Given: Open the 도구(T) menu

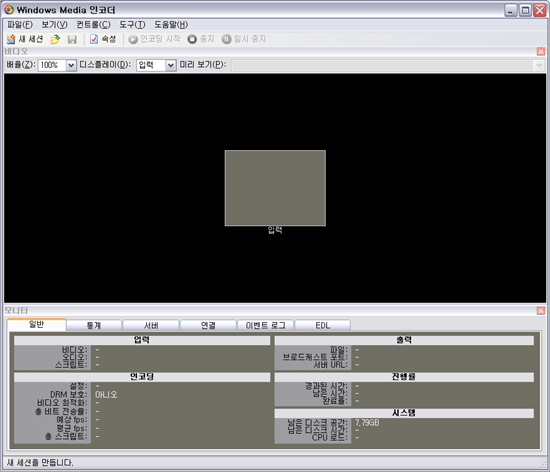Looking at the screenshot, I should click(x=132, y=25).
